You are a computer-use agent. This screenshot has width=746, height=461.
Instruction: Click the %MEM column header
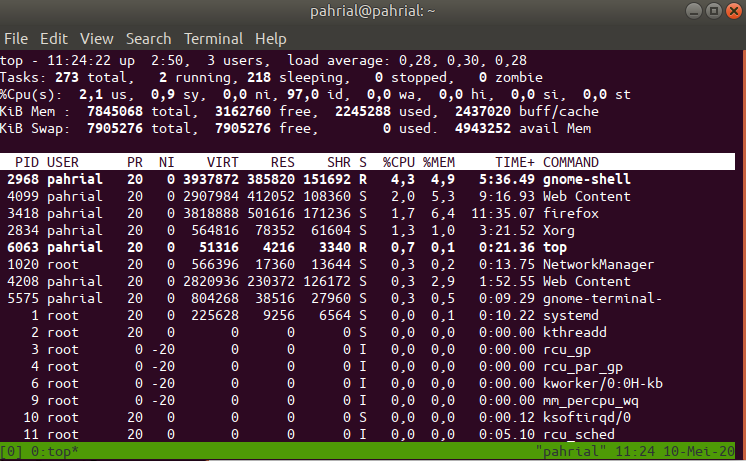[439, 162]
